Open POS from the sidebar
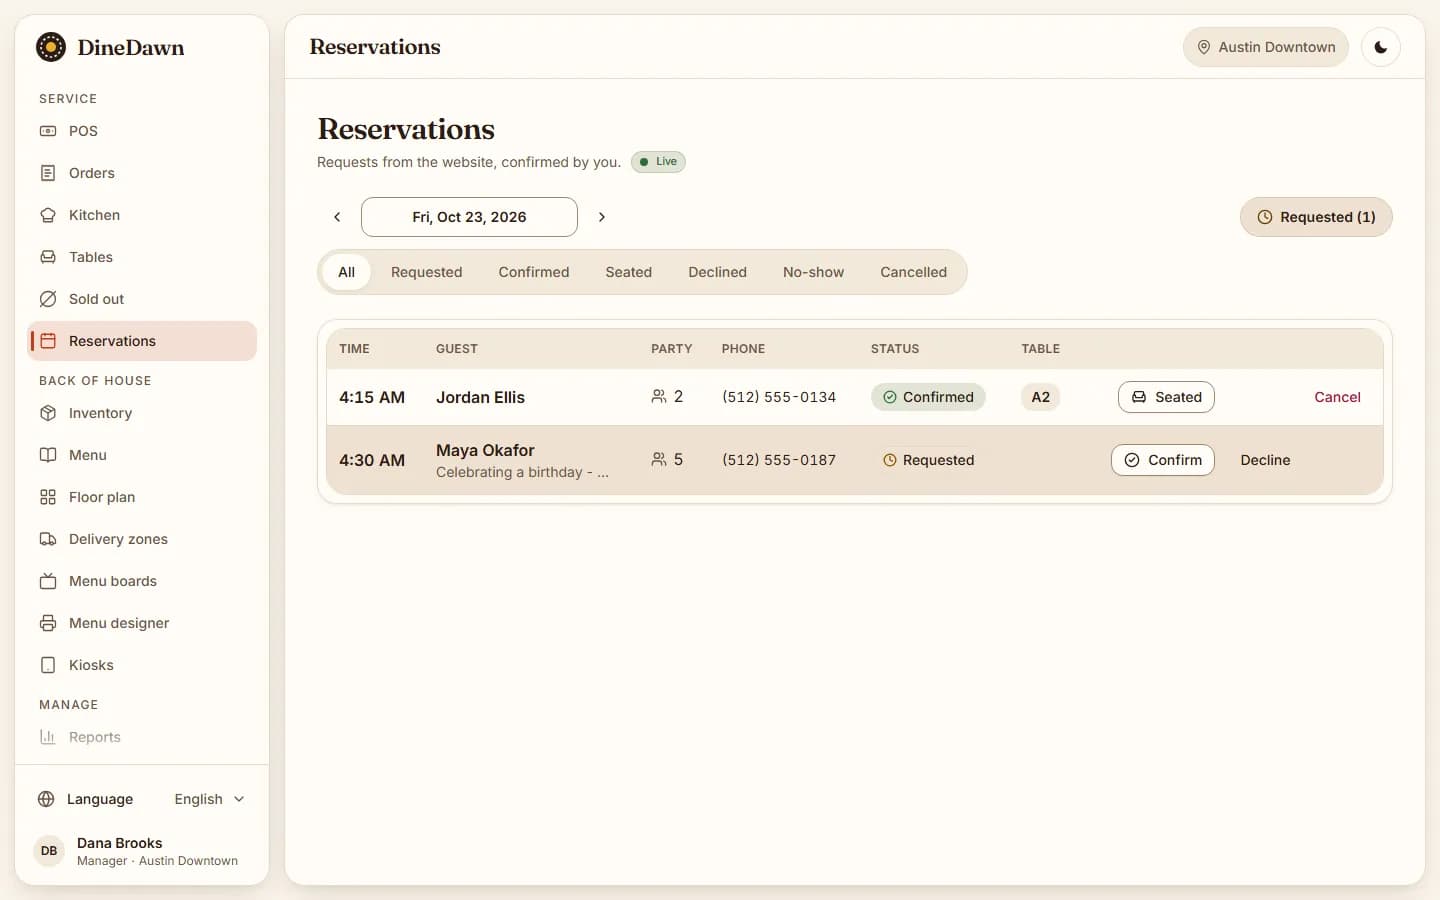This screenshot has height=900, width=1440. (142, 131)
